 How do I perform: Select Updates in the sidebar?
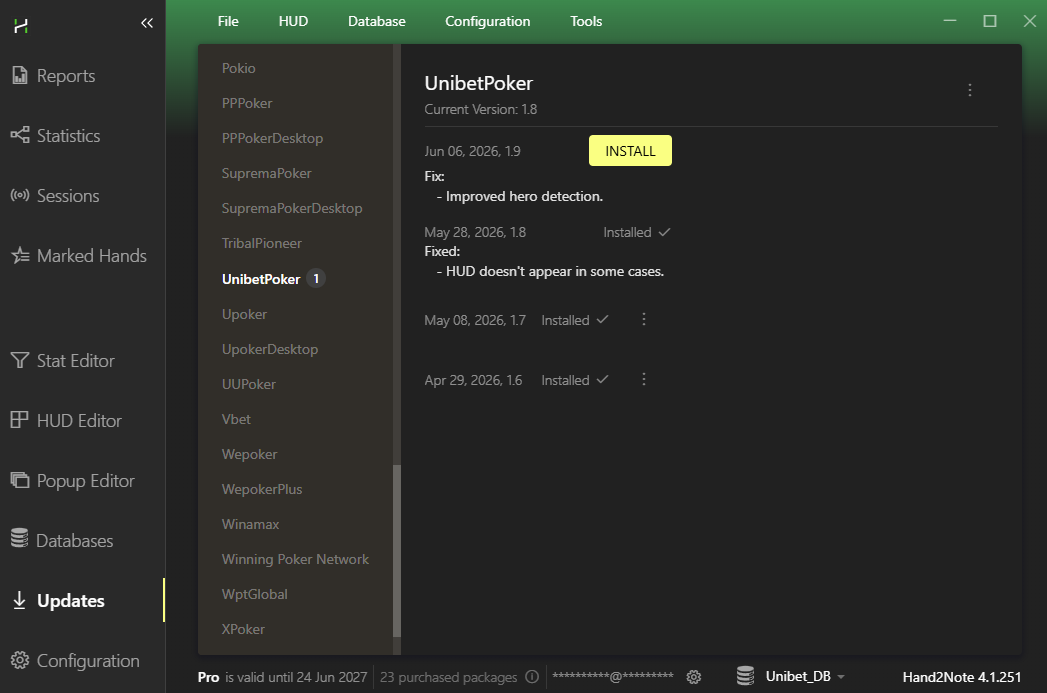click(x=58, y=600)
